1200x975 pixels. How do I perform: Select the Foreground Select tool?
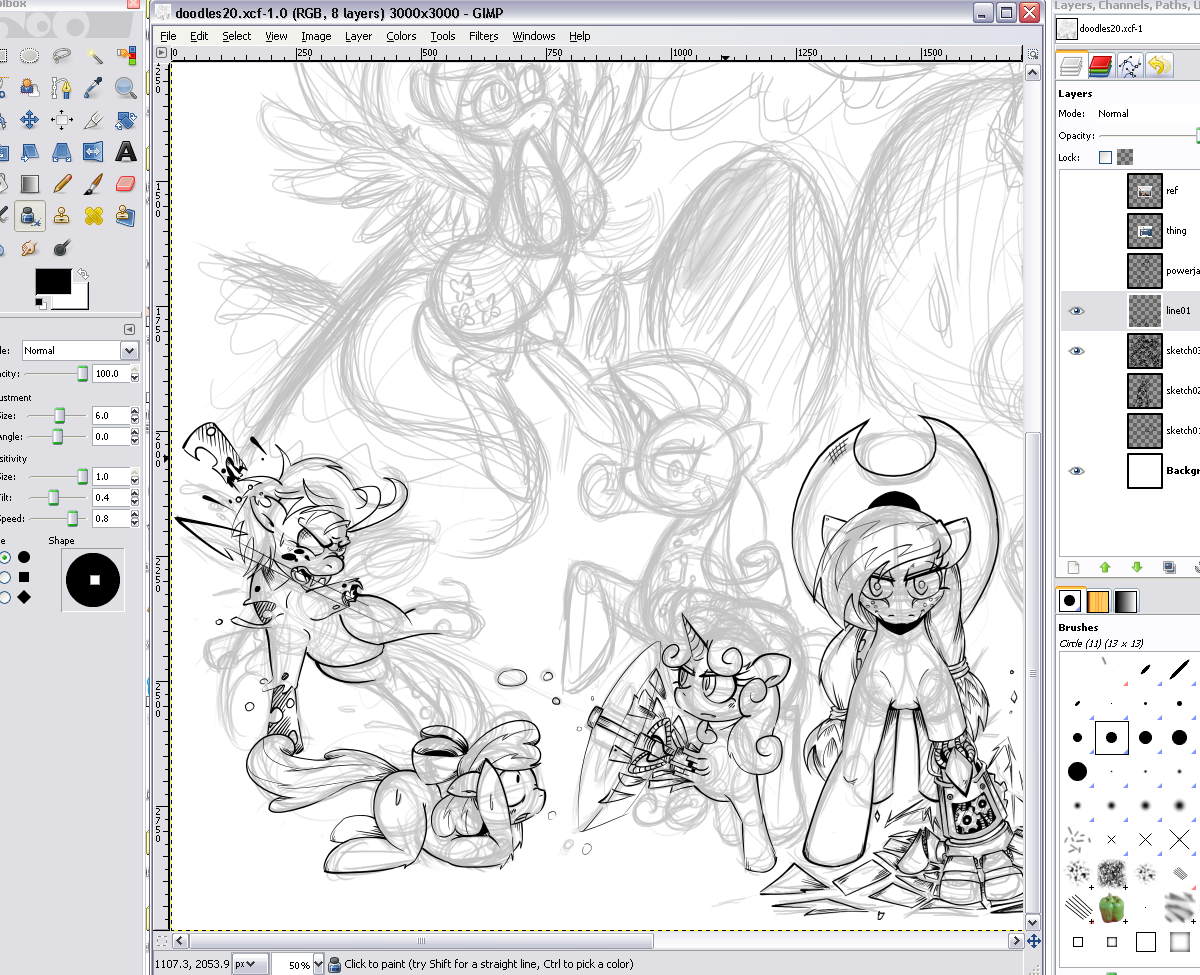click(30, 88)
